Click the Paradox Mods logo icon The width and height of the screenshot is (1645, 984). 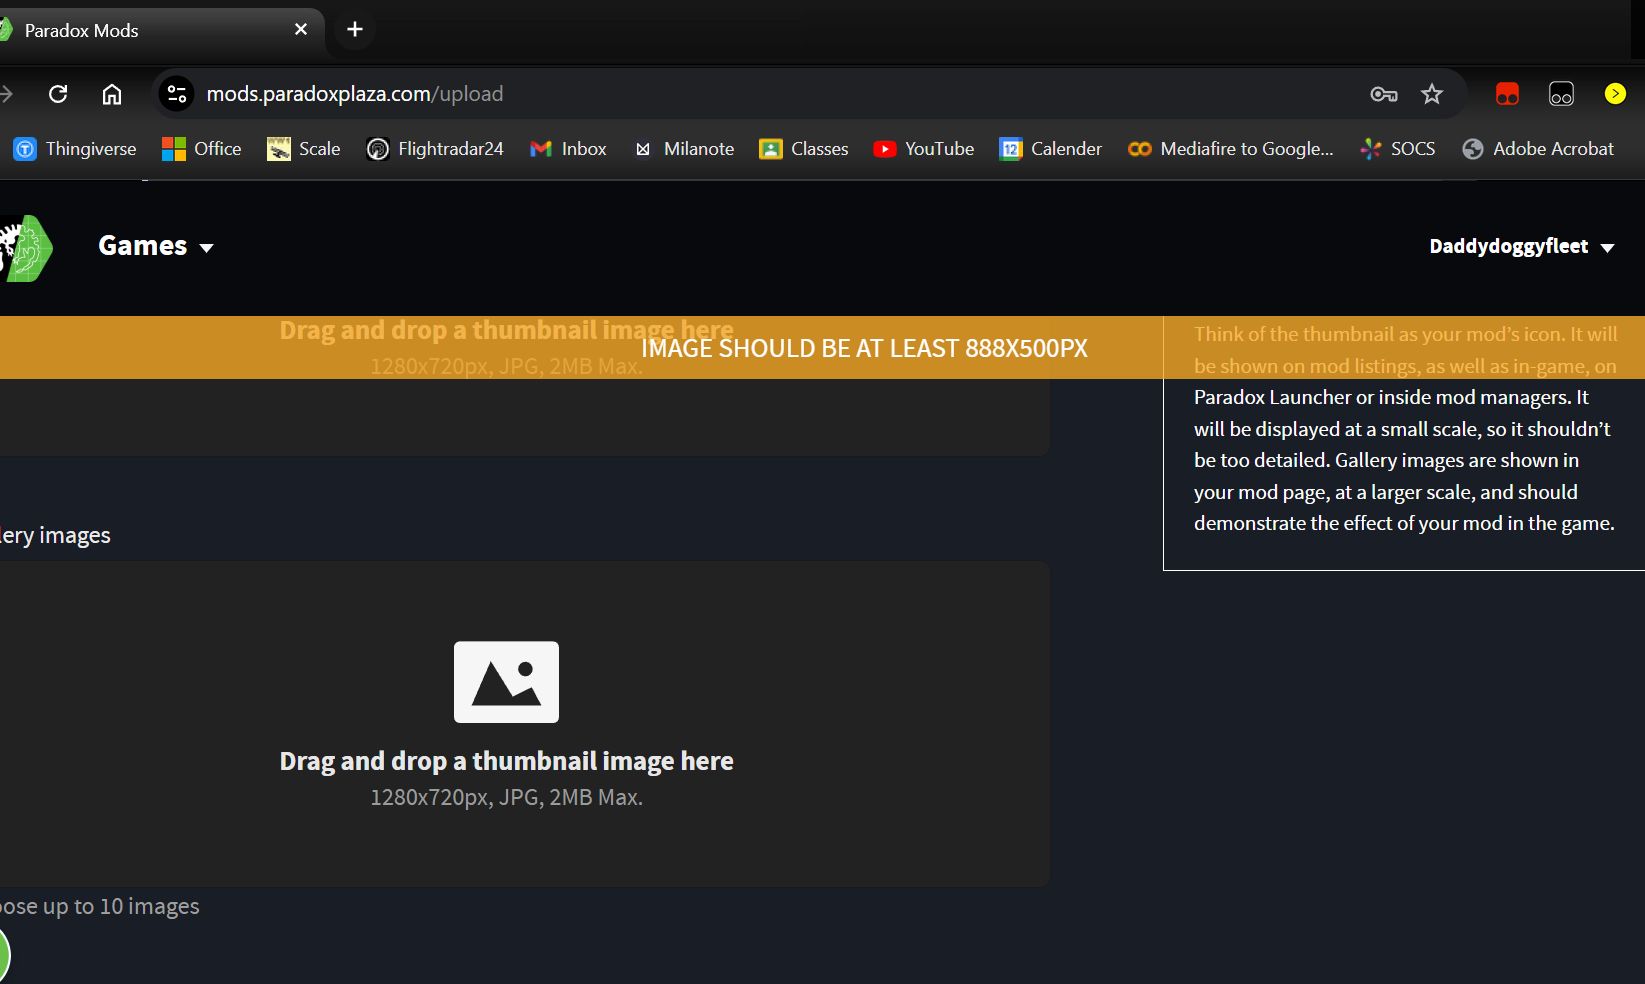tap(26, 247)
